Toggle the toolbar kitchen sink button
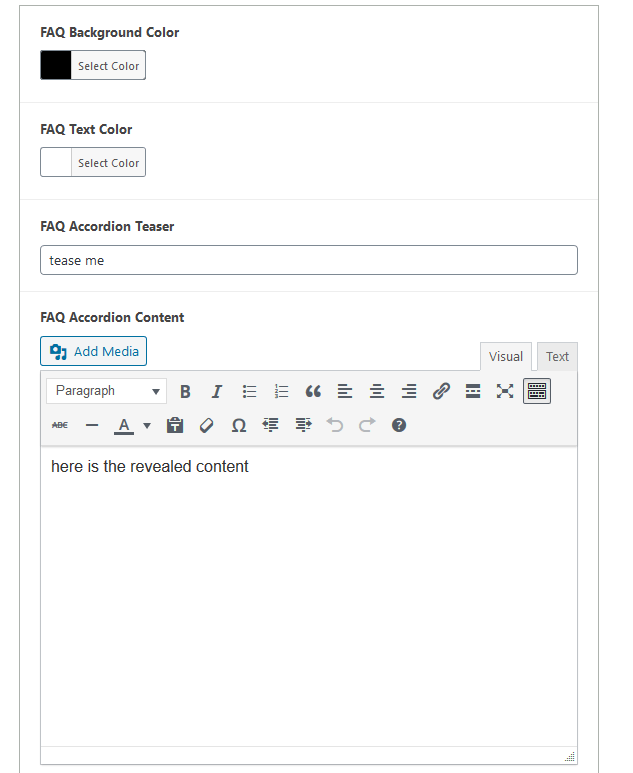633x773 pixels. pos(537,391)
